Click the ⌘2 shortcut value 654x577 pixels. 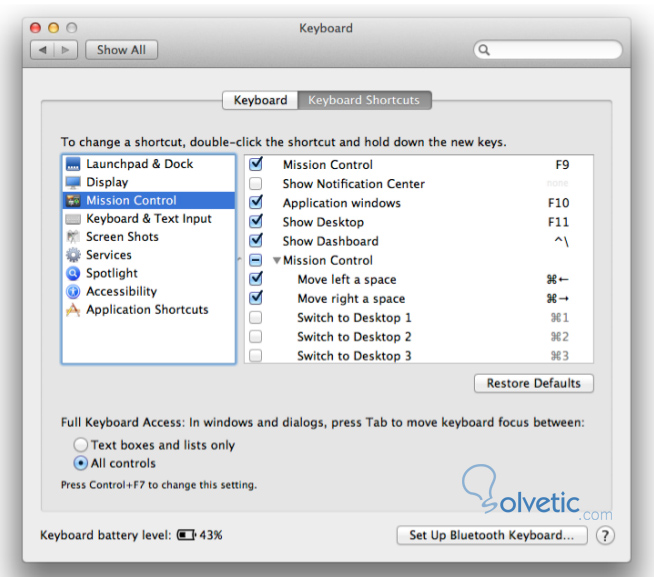[x=559, y=337]
